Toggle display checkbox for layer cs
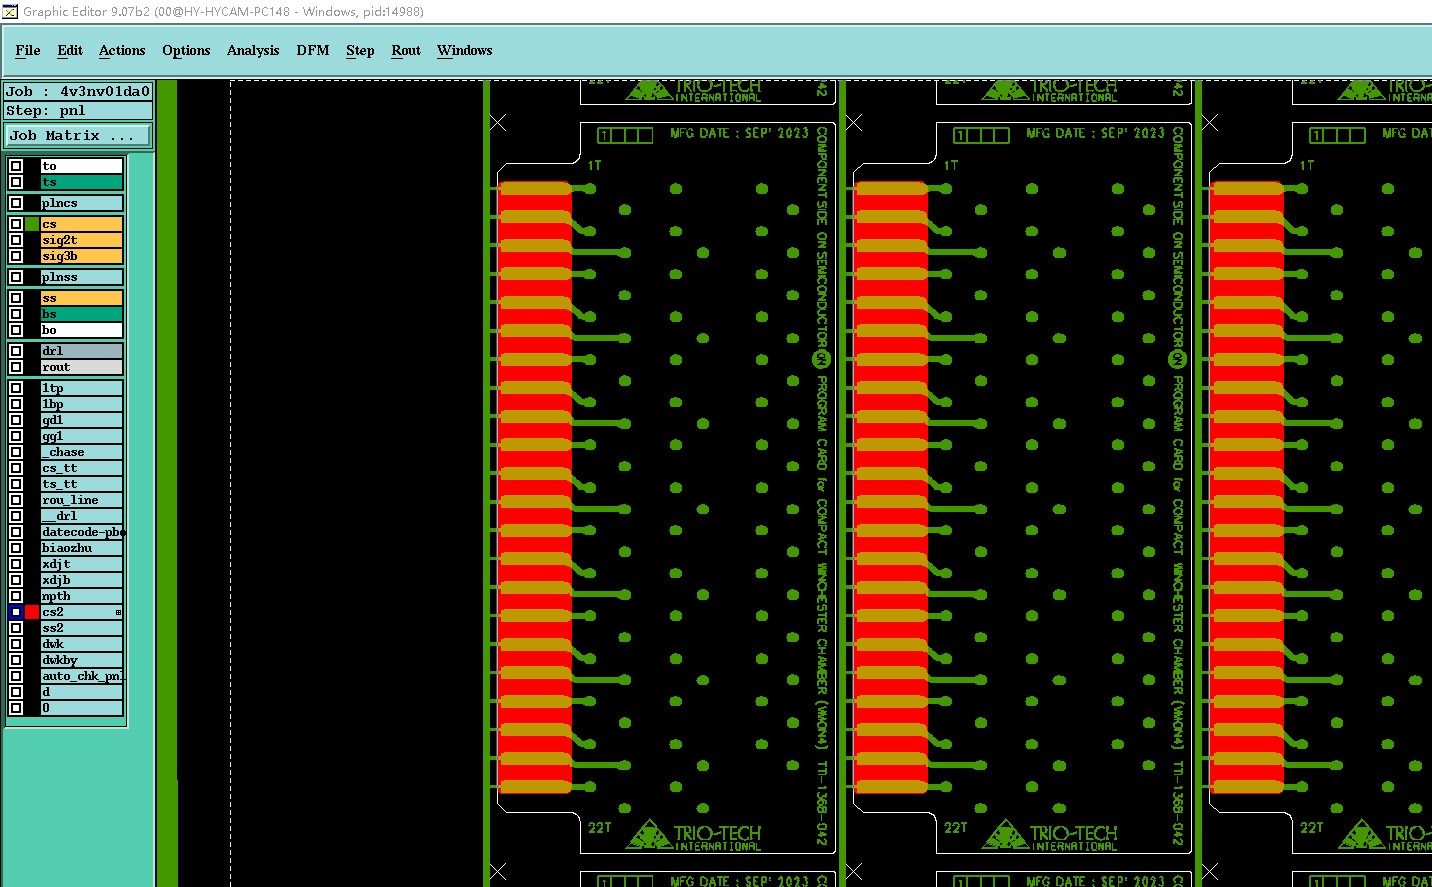This screenshot has height=887, width=1432. tap(16, 224)
